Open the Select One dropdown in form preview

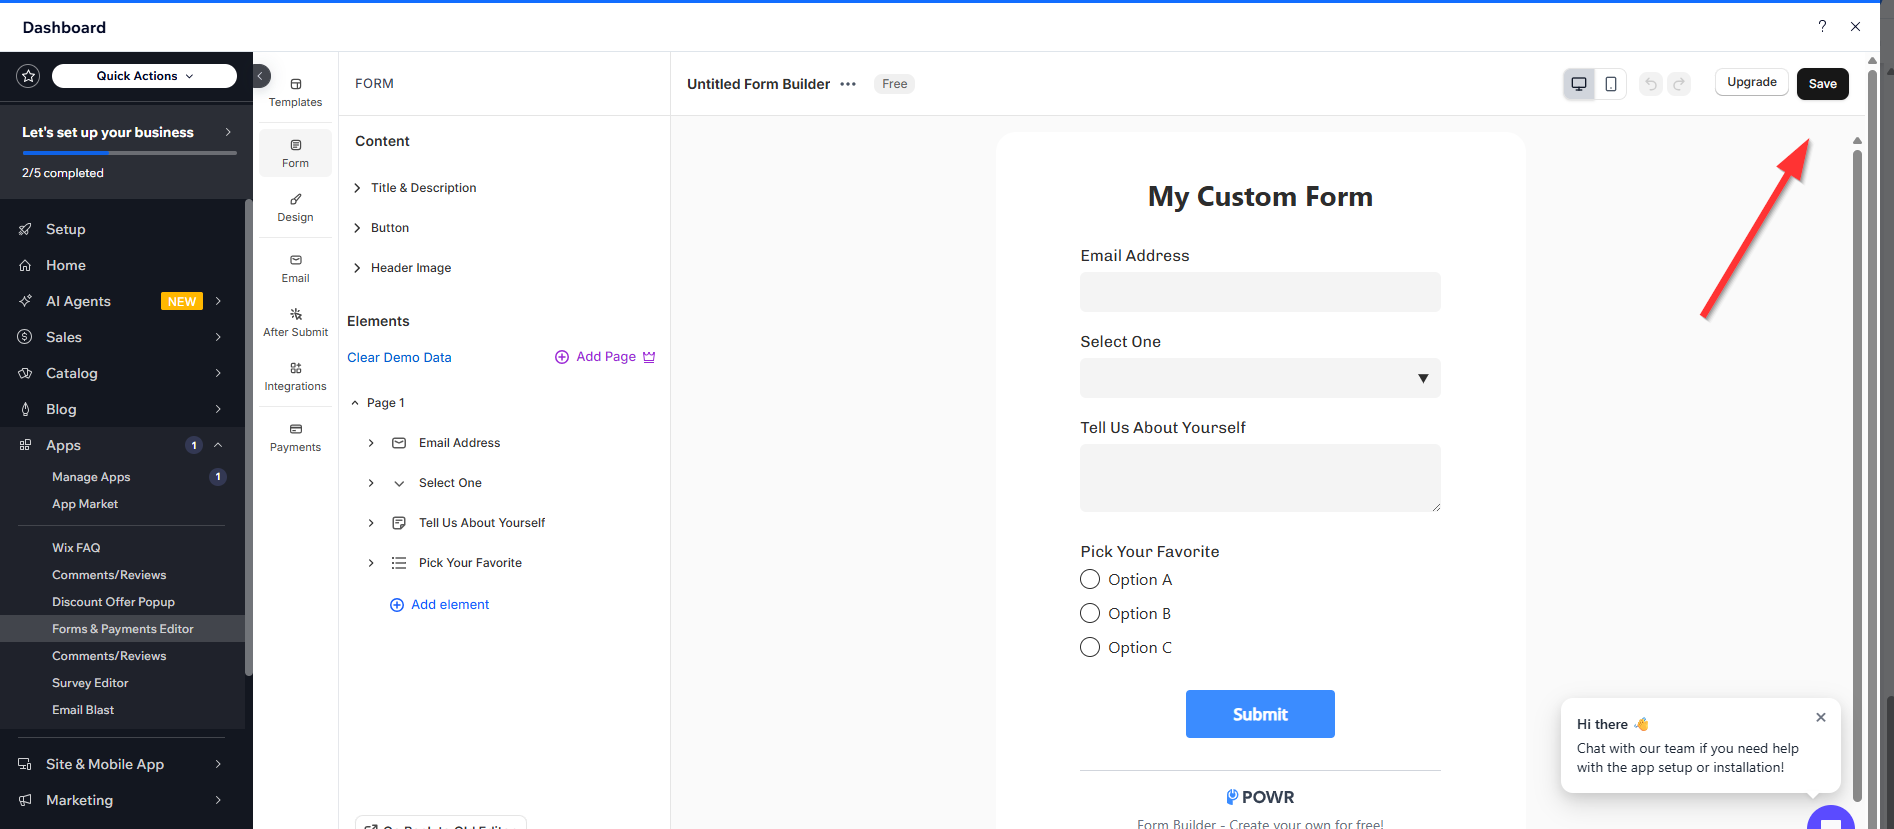pos(1260,378)
